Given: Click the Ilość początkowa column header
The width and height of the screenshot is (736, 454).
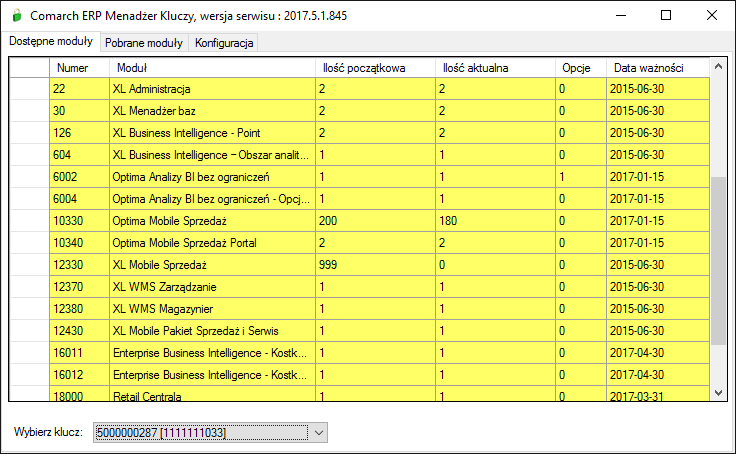Looking at the screenshot, I should pyautogui.click(x=375, y=67).
